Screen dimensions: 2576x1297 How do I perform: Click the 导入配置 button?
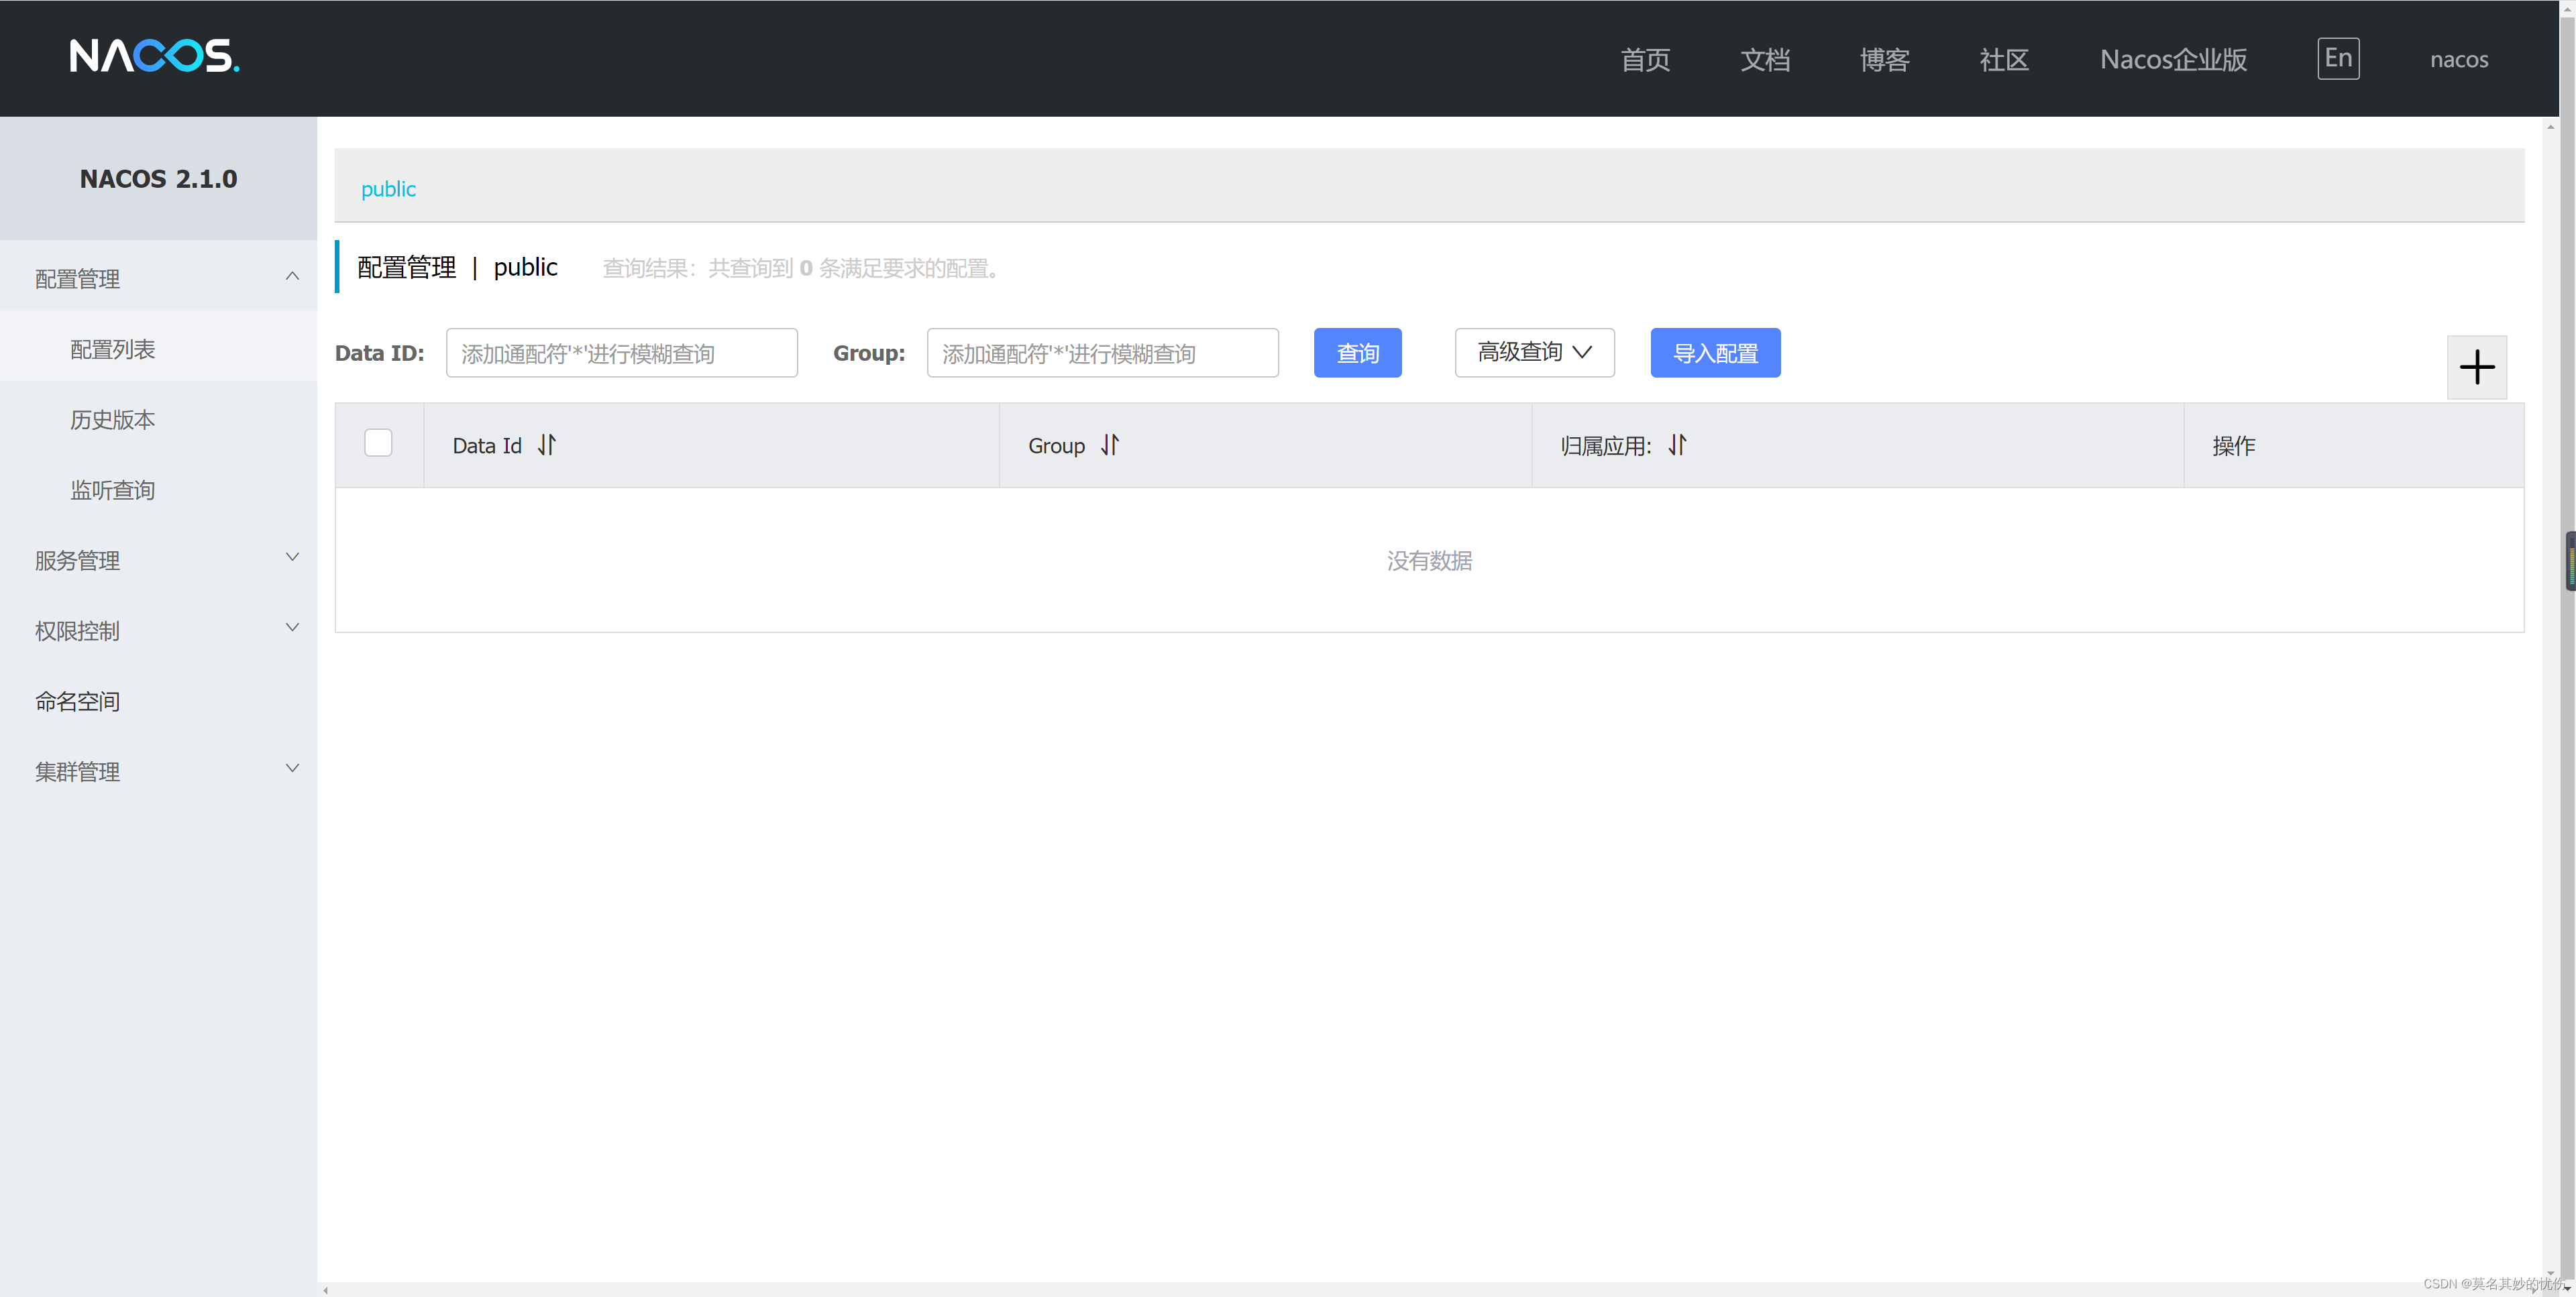pos(1714,353)
